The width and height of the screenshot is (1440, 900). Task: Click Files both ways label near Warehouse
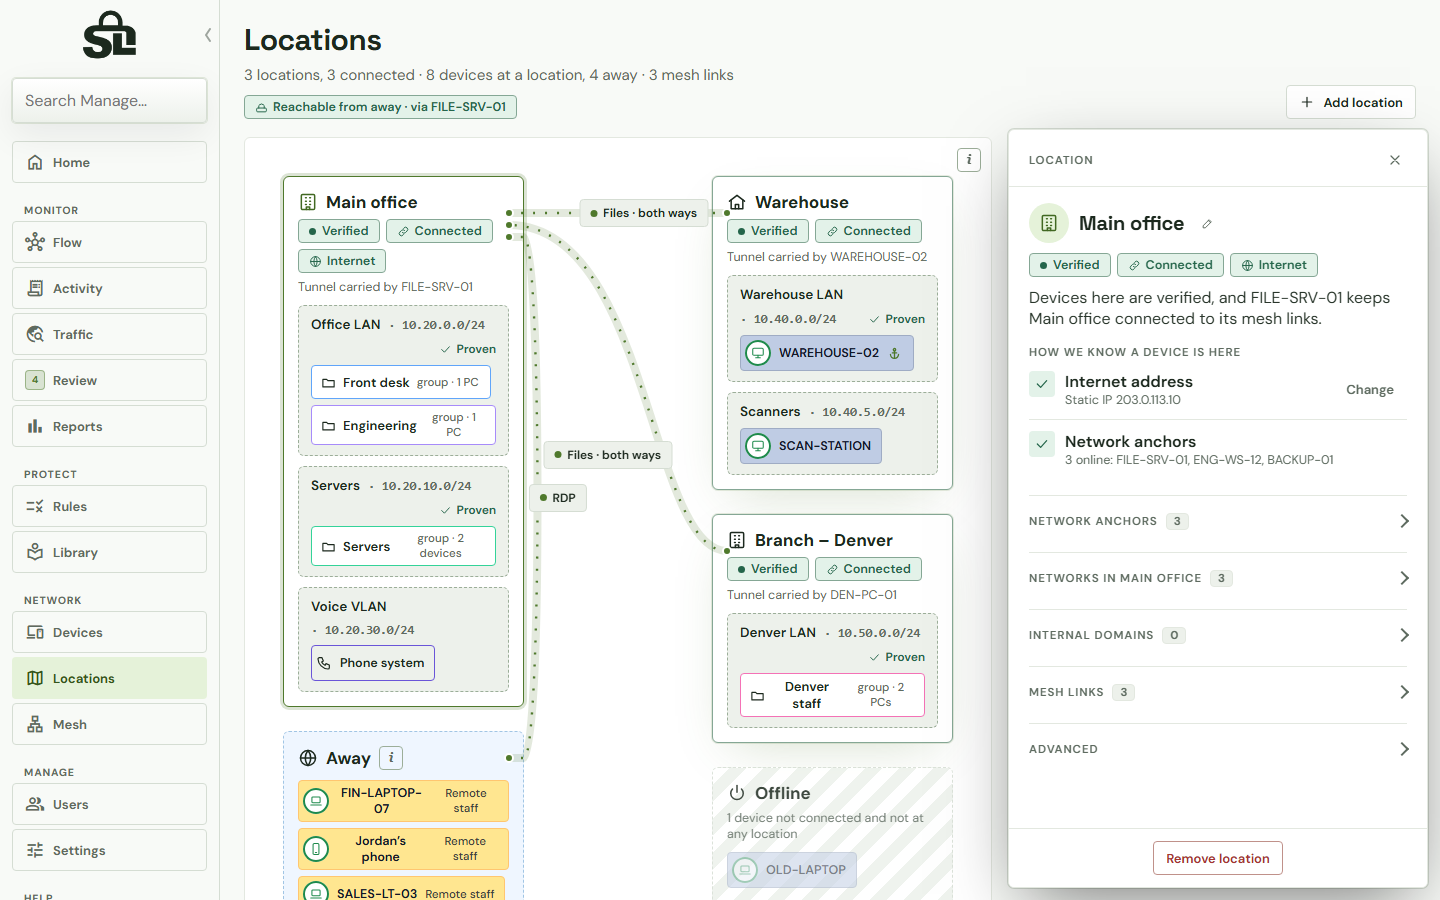point(644,213)
